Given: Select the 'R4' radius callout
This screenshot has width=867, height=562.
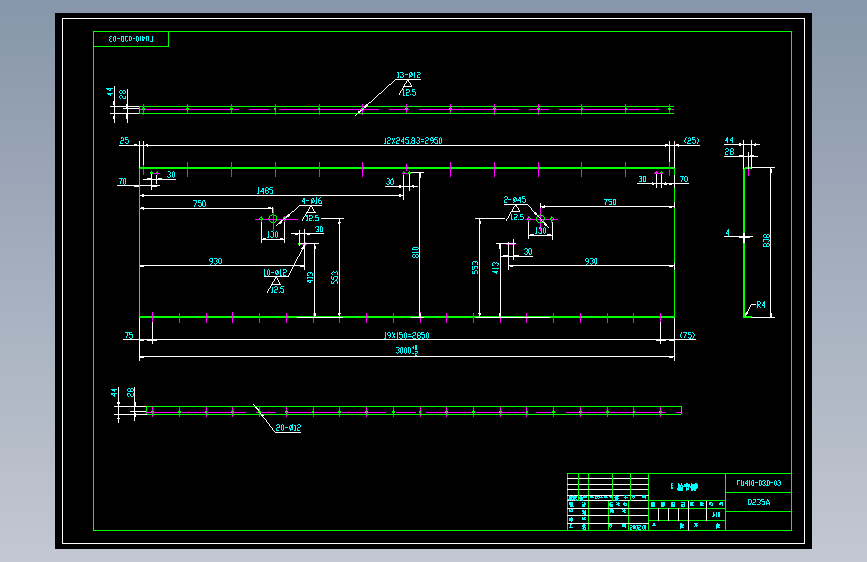Looking at the screenshot, I should point(761,305).
